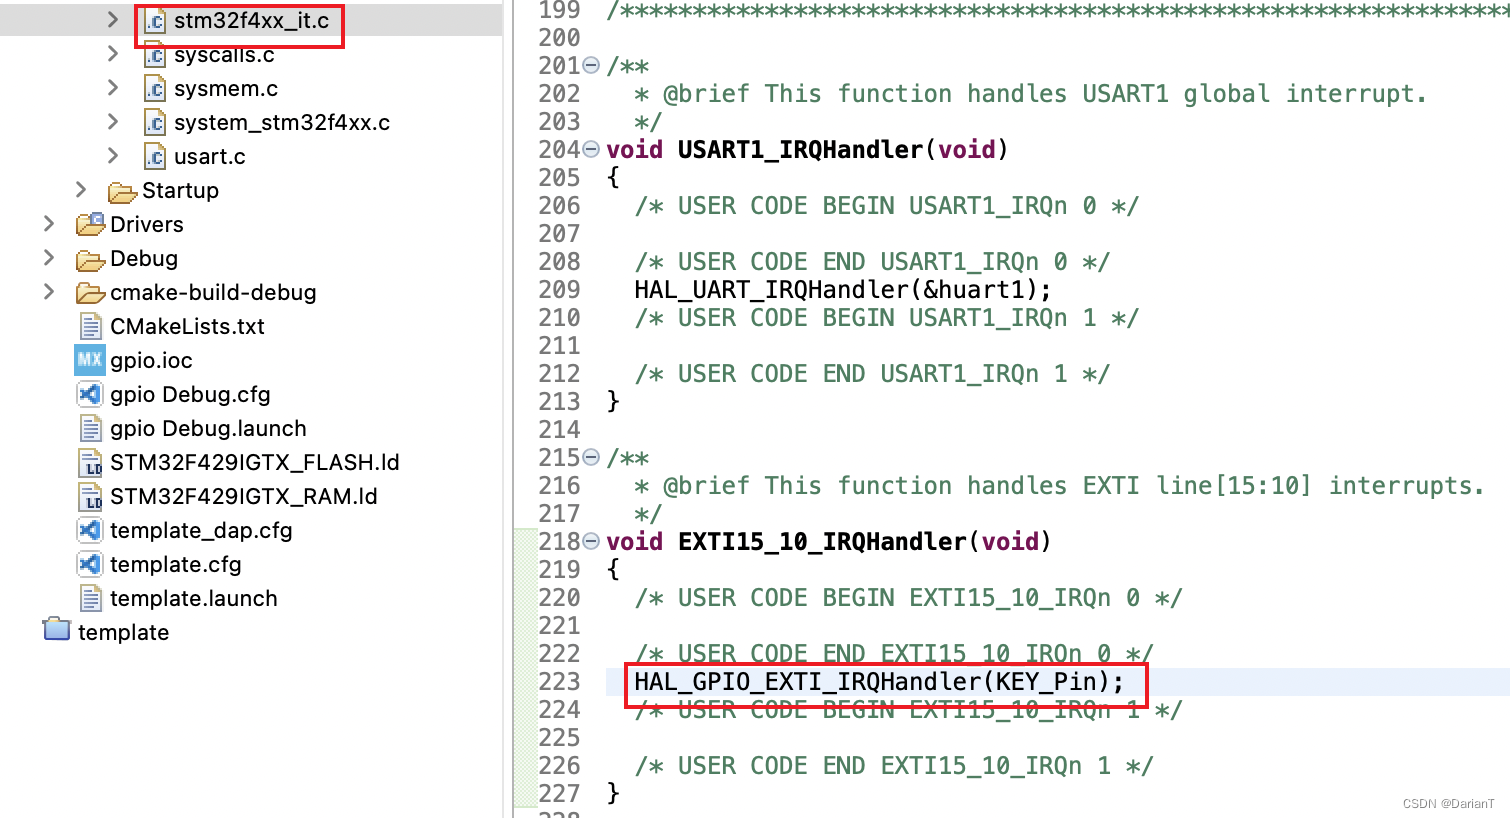The width and height of the screenshot is (1510, 818).
Task: Click the EXTI15_10_IRQHandler function name
Action: click(822, 542)
